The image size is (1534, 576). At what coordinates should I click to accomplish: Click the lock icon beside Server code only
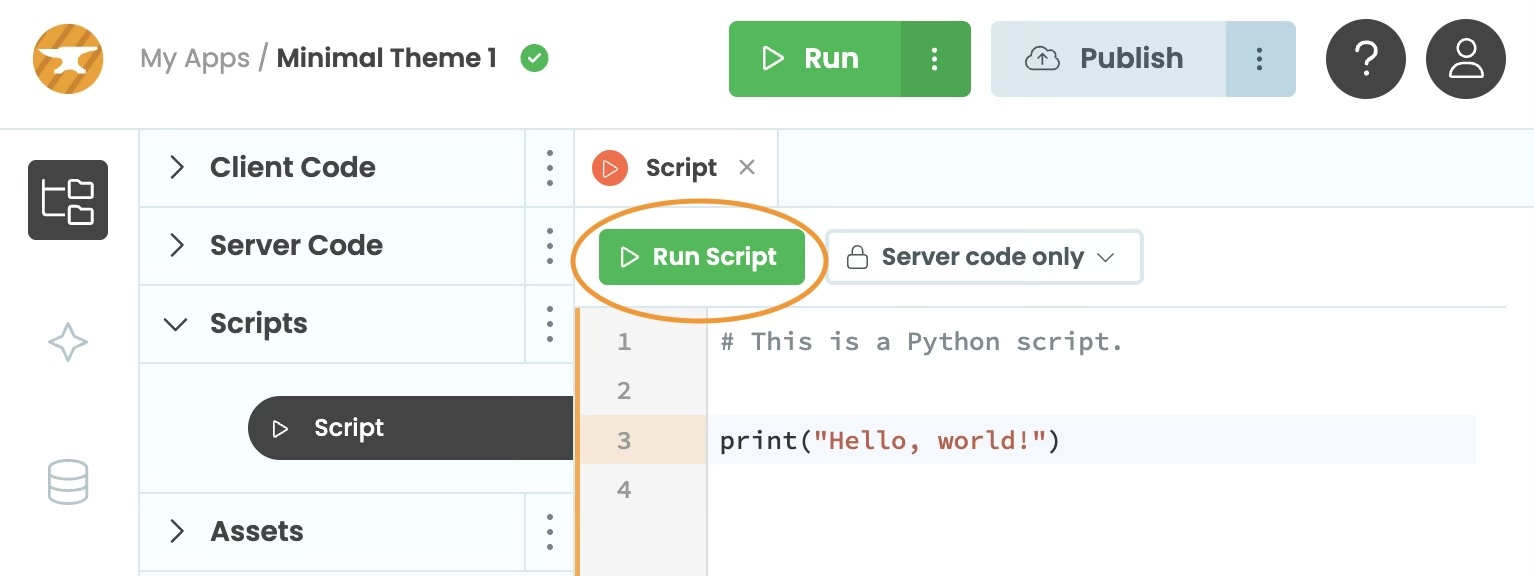coord(857,258)
